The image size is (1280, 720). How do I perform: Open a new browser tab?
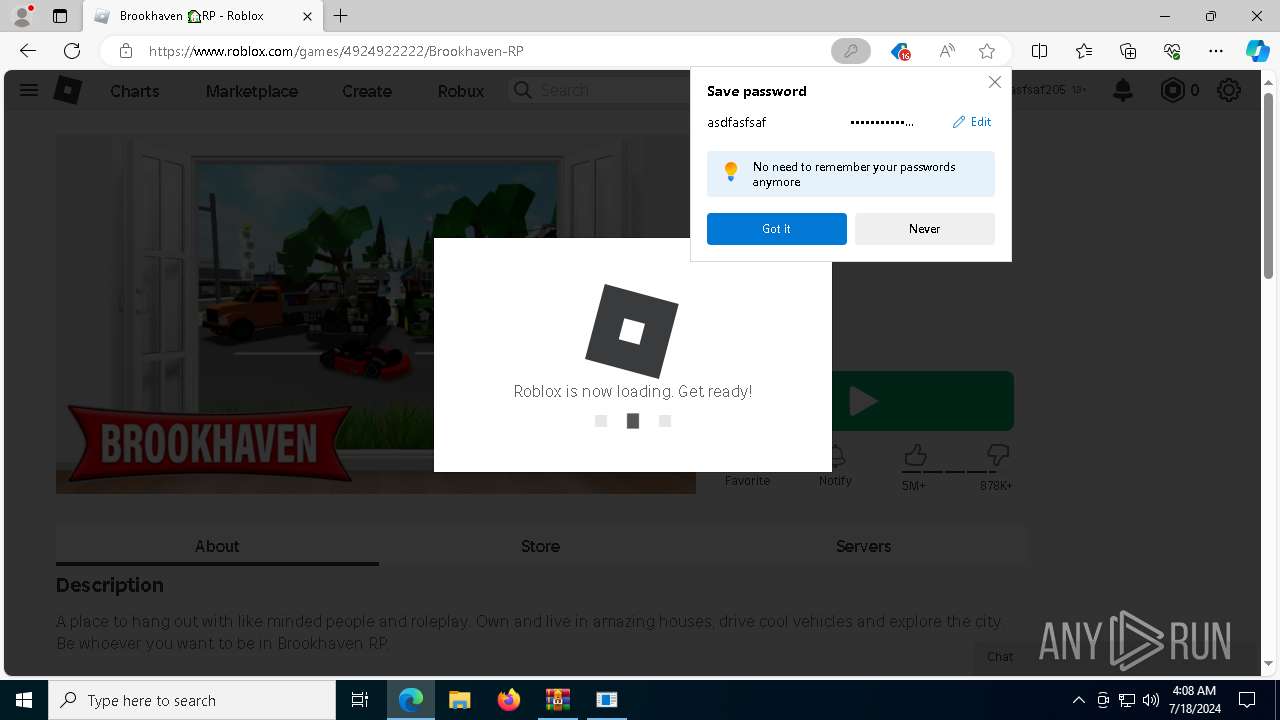pyautogui.click(x=341, y=16)
